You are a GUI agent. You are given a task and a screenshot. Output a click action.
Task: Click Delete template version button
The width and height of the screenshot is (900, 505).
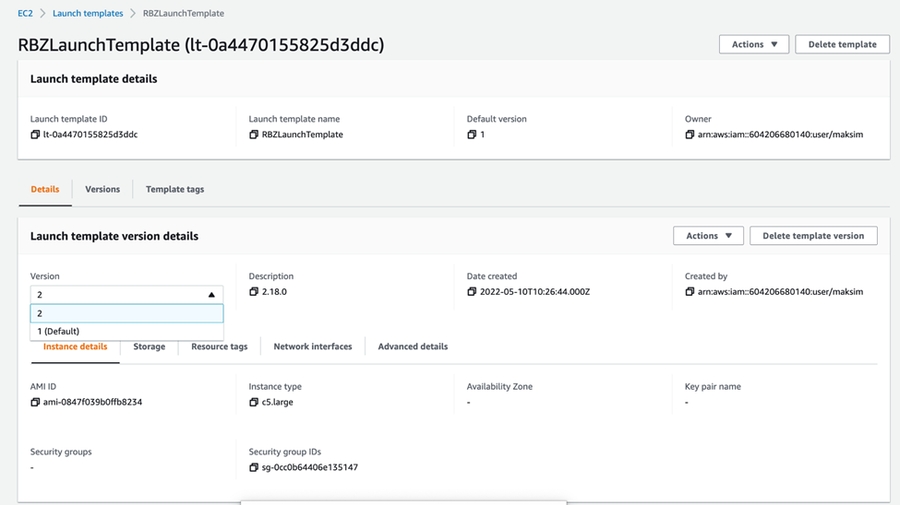pyautogui.click(x=813, y=236)
